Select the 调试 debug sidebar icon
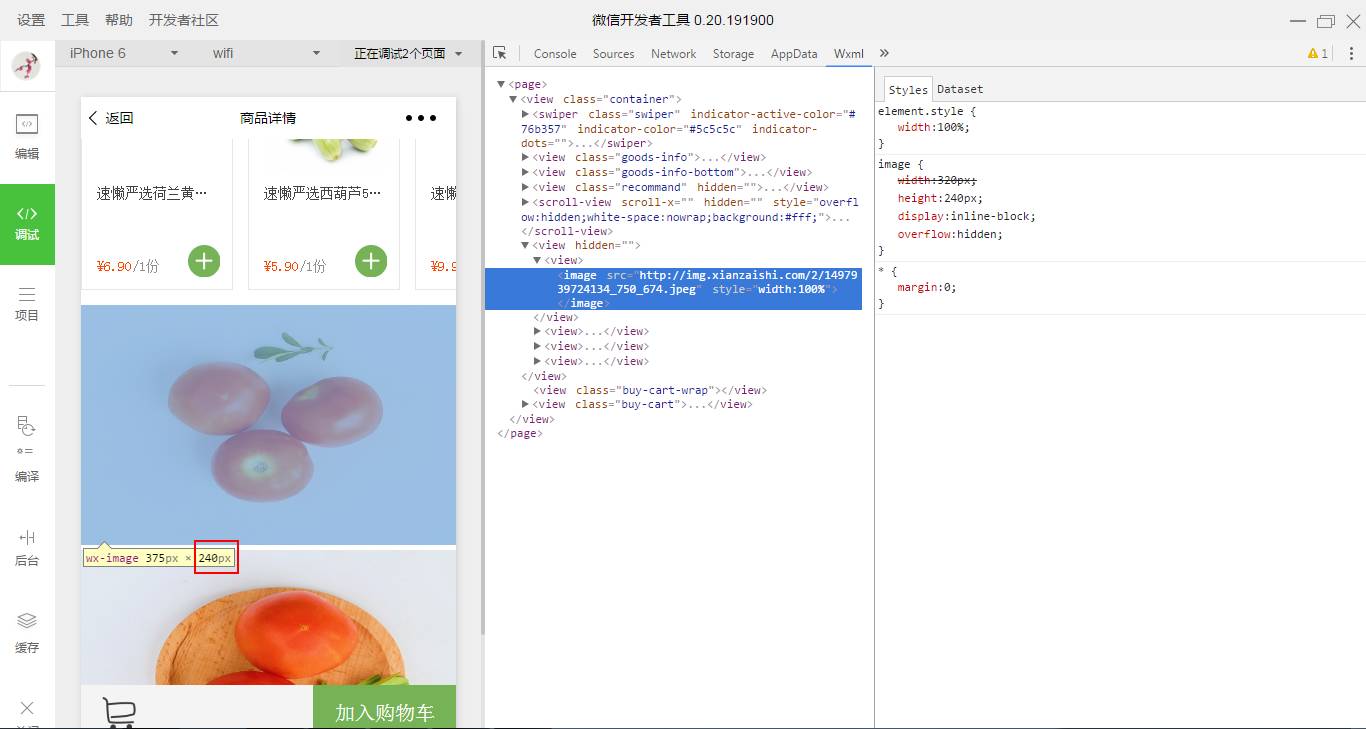Image resolution: width=1366 pixels, height=729 pixels. pyautogui.click(x=27, y=223)
